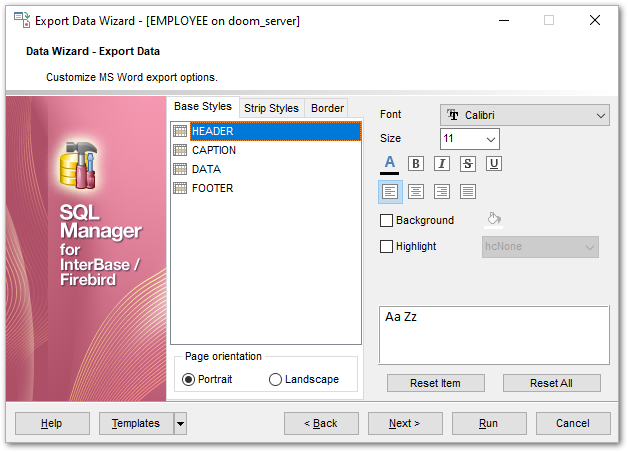Image resolution: width=628 pixels, height=452 pixels.
Task: Enable the Background checkbox
Action: [x=387, y=220]
